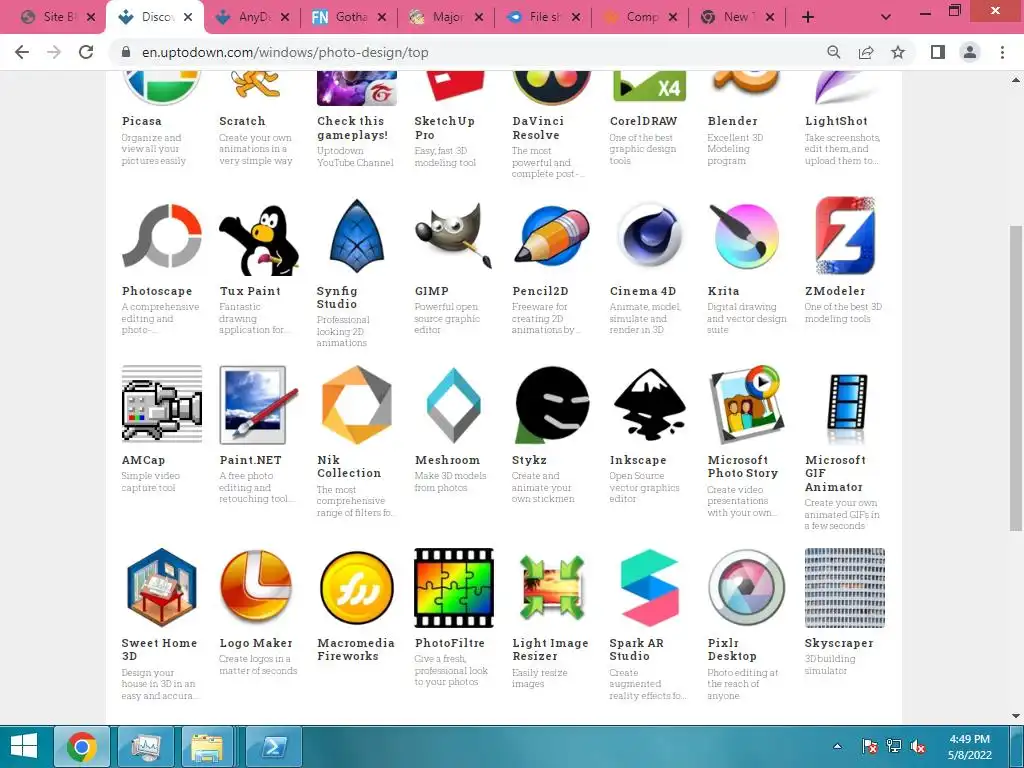The width and height of the screenshot is (1024, 768).
Task: Select the Logo Maker orange icon
Action: tap(256, 586)
